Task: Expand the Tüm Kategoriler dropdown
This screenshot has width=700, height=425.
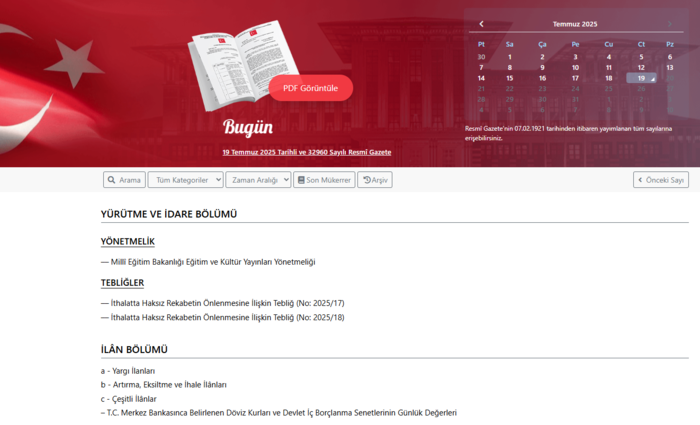Action: [x=186, y=180]
